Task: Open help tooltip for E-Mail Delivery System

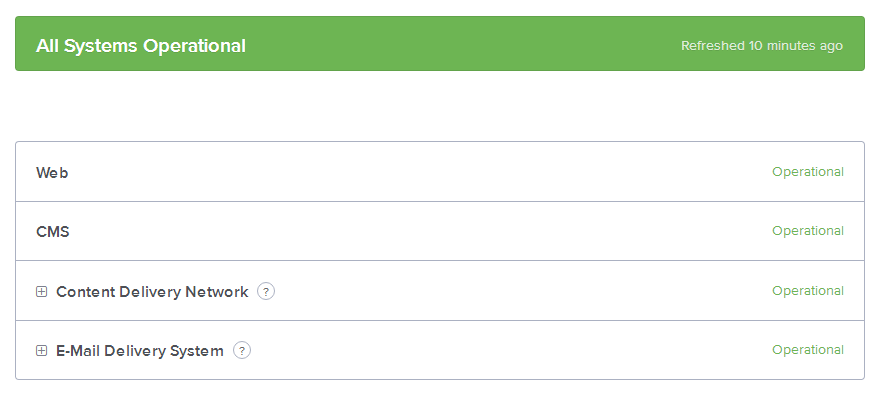Action: [242, 351]
